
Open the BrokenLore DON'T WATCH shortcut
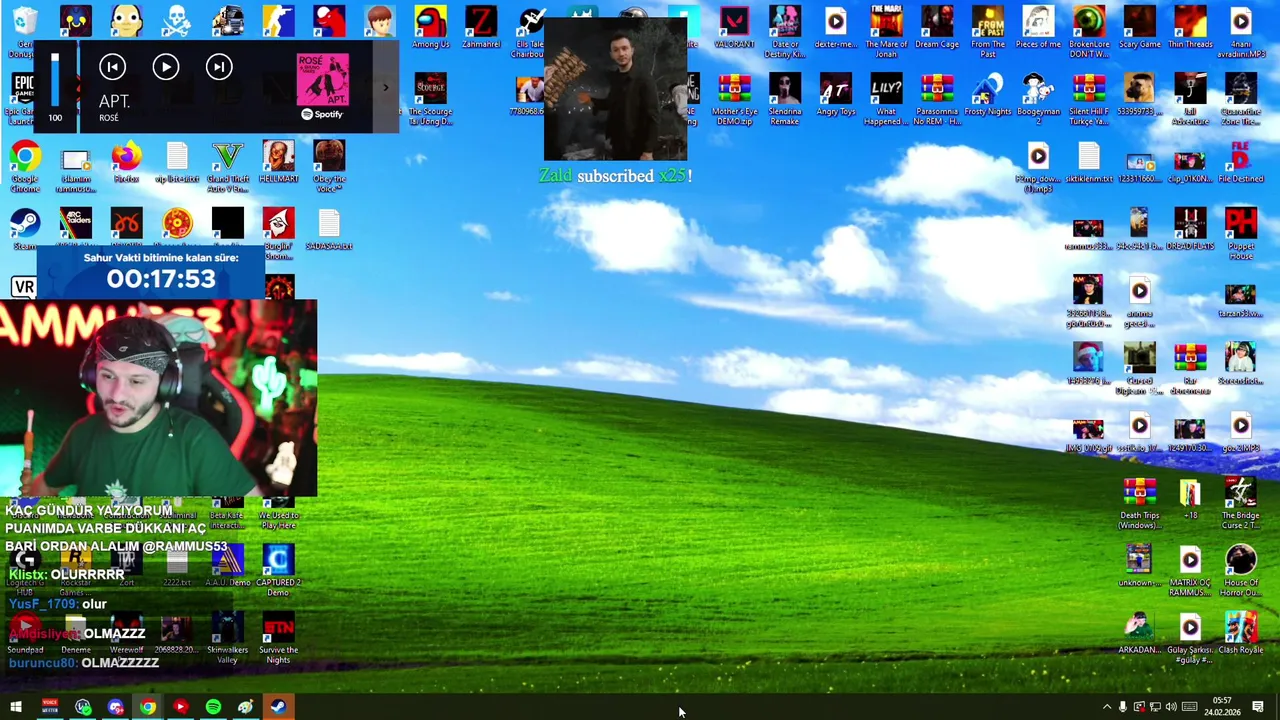1089,32
